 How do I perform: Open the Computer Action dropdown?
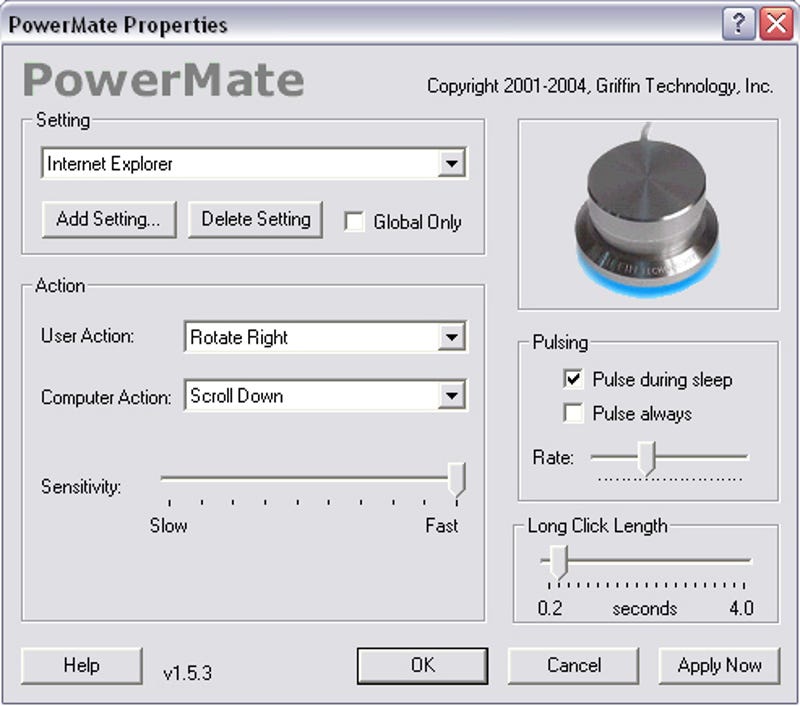click(x=325, y=395)
